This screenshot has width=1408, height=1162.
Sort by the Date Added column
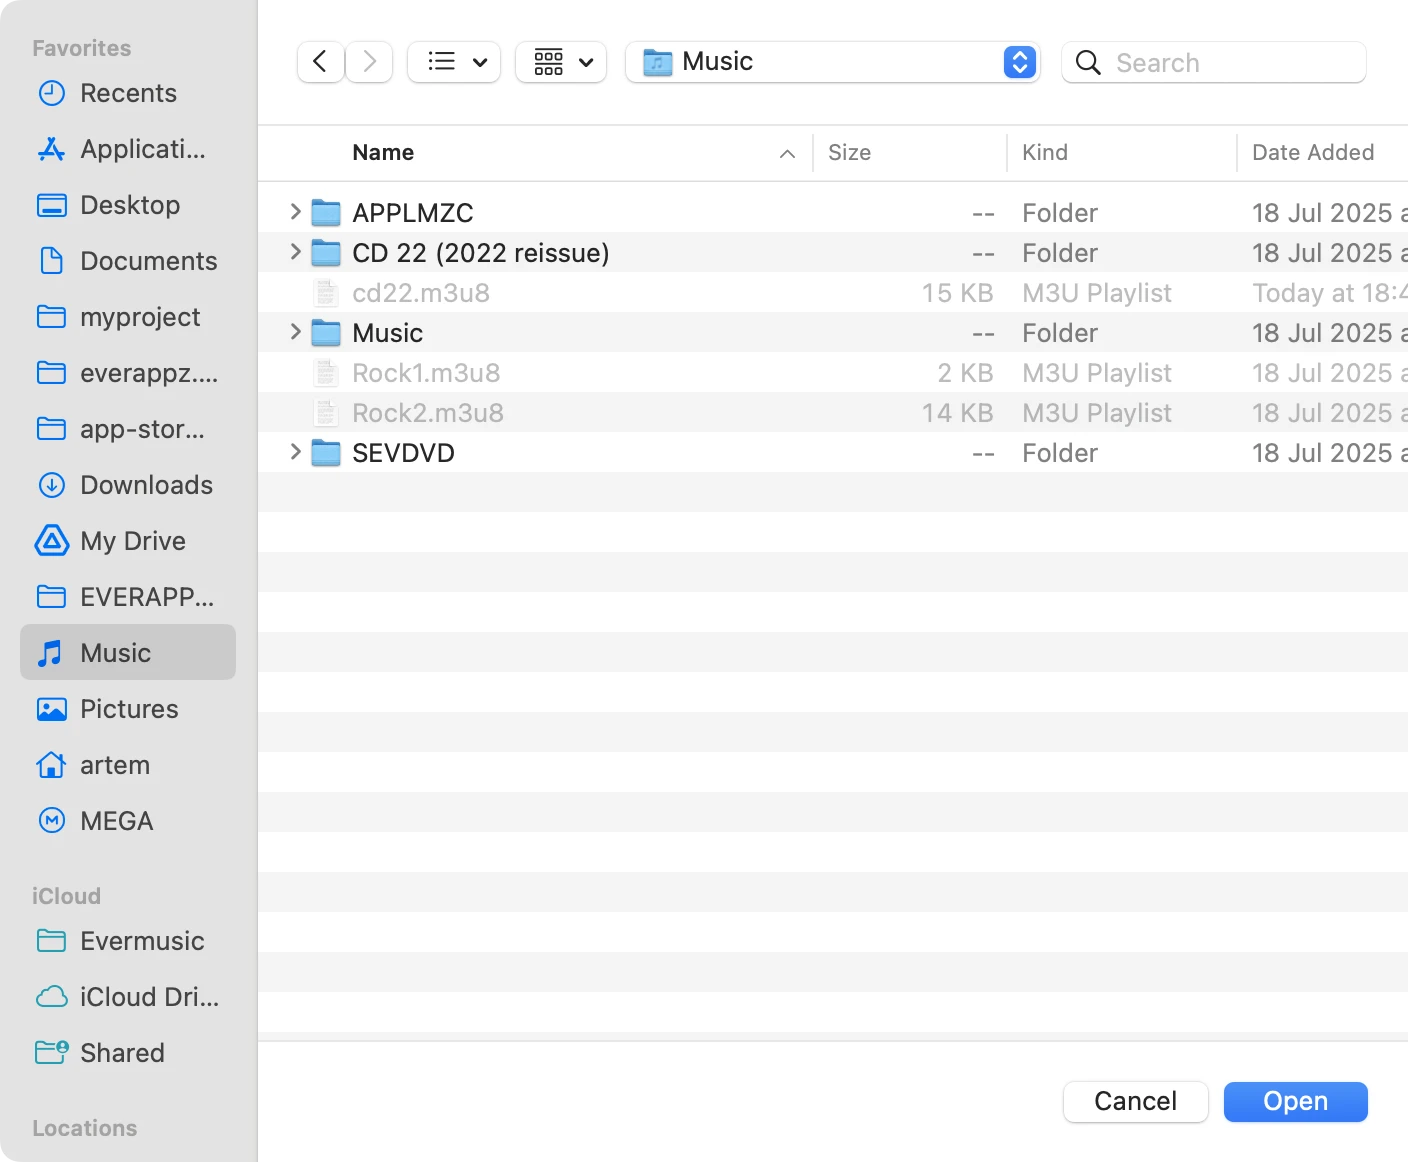coord(1312,152)
